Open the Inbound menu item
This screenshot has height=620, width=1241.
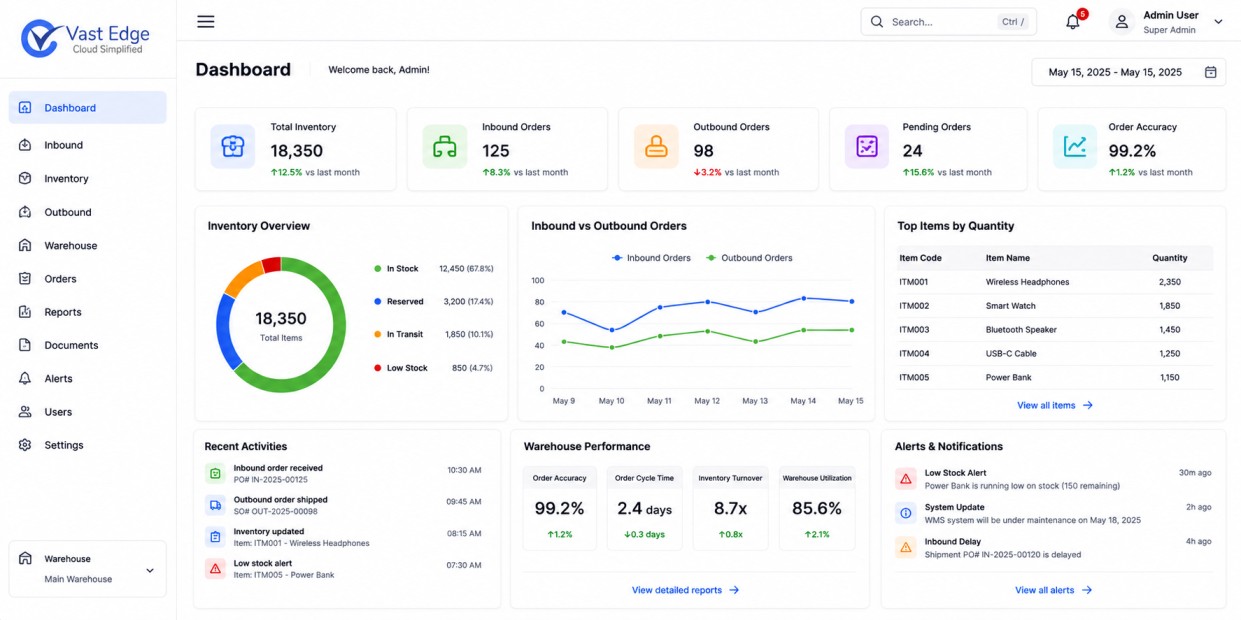(x=88, y=145)
